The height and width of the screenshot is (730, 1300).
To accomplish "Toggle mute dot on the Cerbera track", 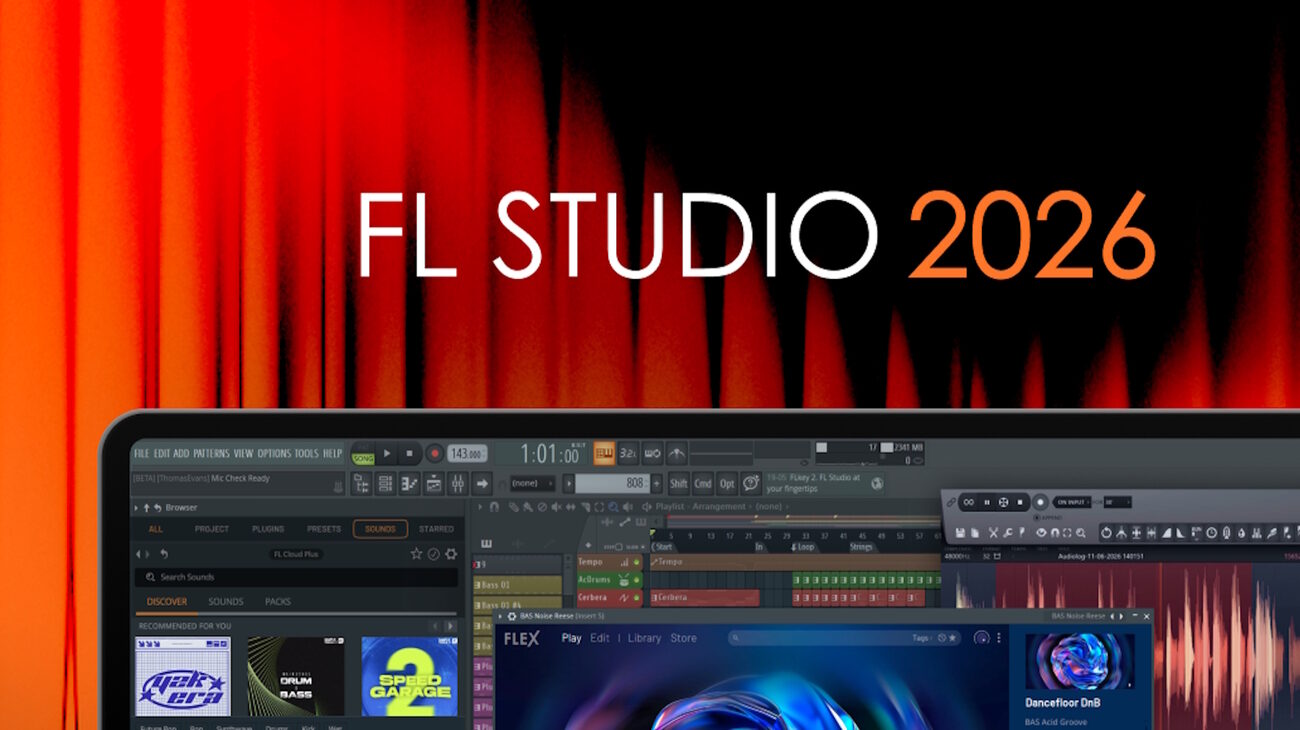I will click(x=637, y=598).
